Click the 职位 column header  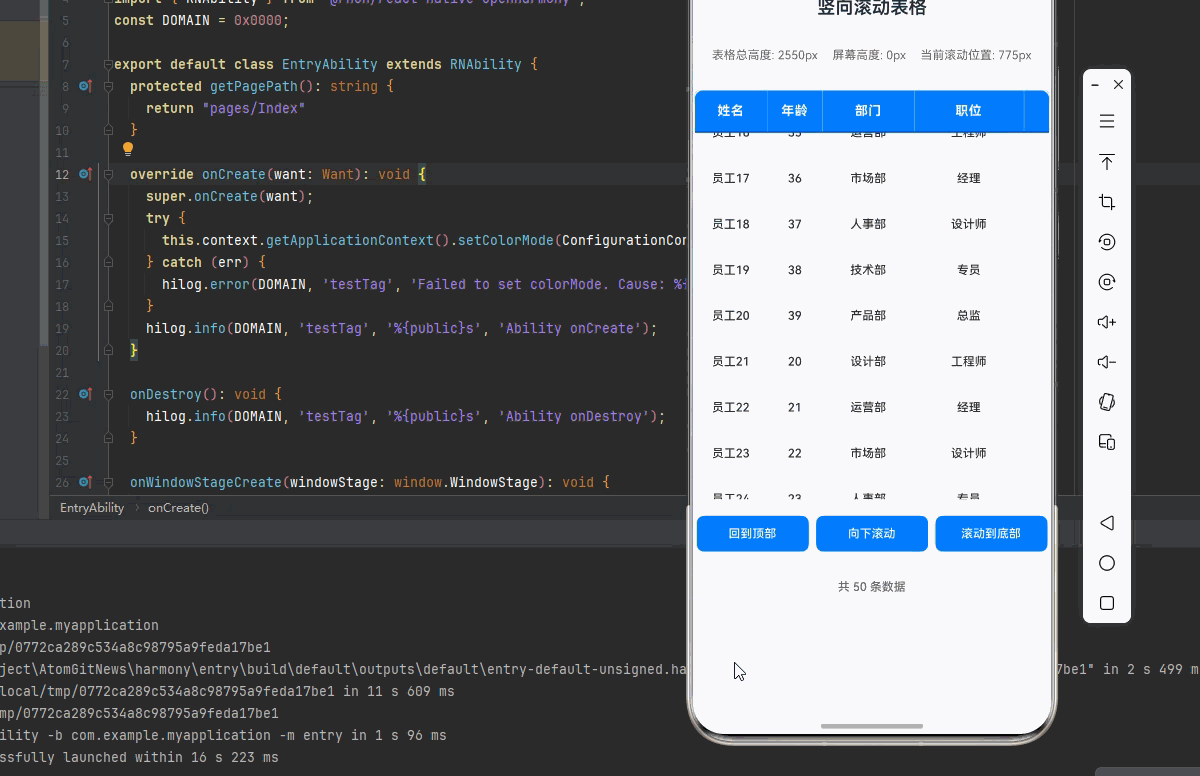[968, 111]
